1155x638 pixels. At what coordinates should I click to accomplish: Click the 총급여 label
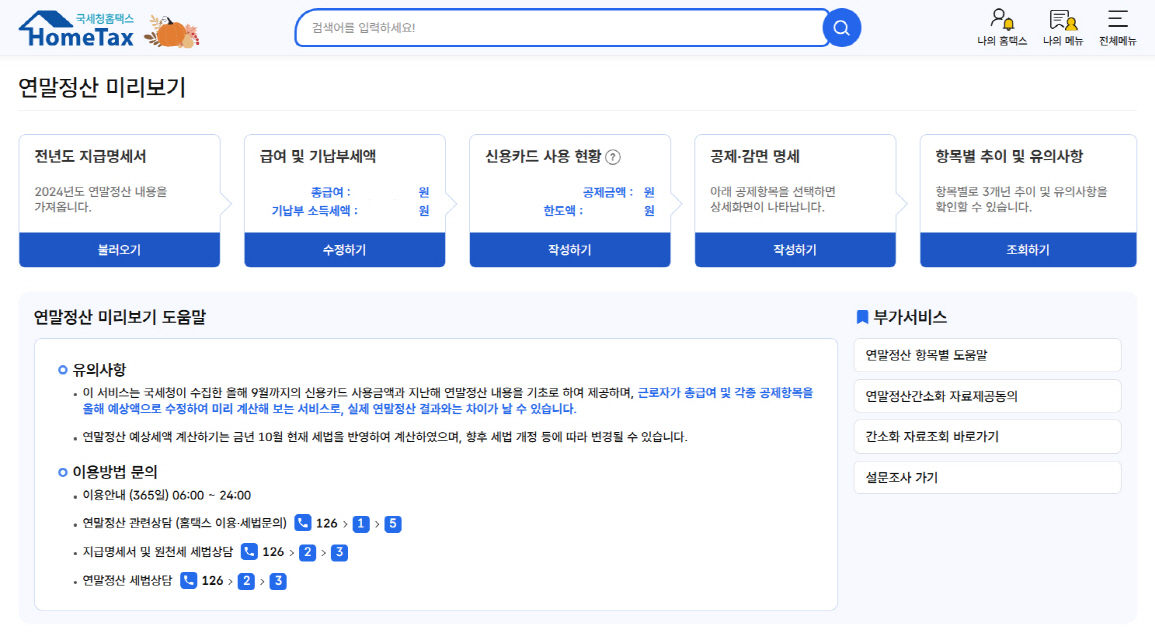[330, 192]
